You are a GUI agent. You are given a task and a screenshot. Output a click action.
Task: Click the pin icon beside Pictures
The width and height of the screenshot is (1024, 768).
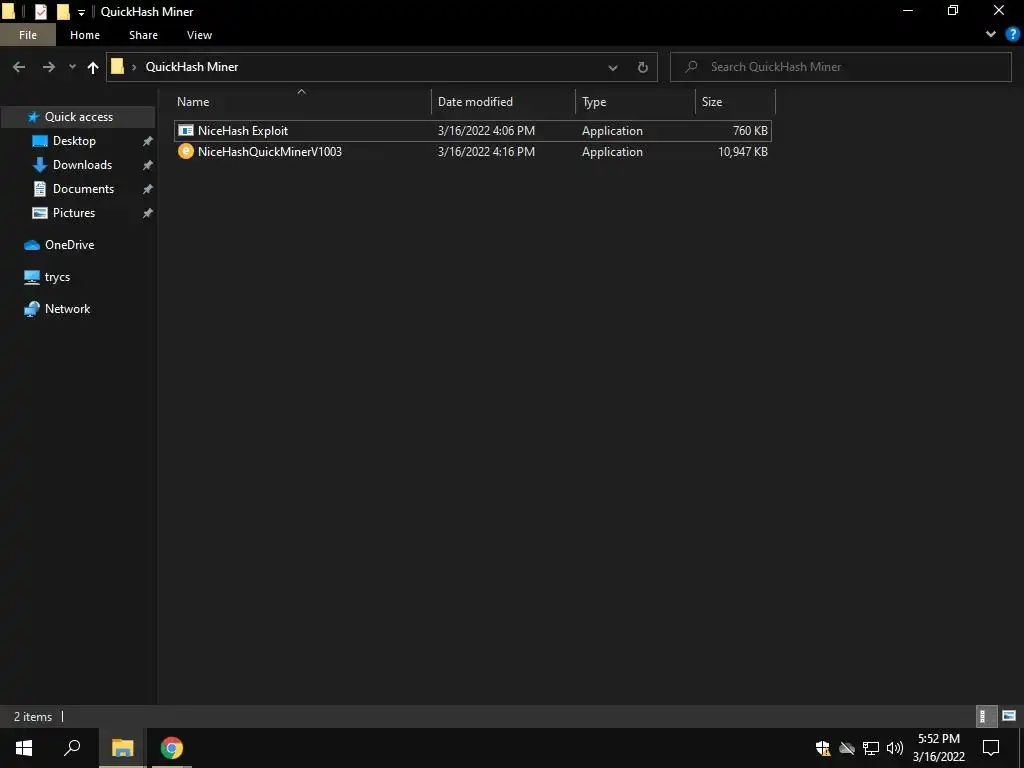[148, 213]
